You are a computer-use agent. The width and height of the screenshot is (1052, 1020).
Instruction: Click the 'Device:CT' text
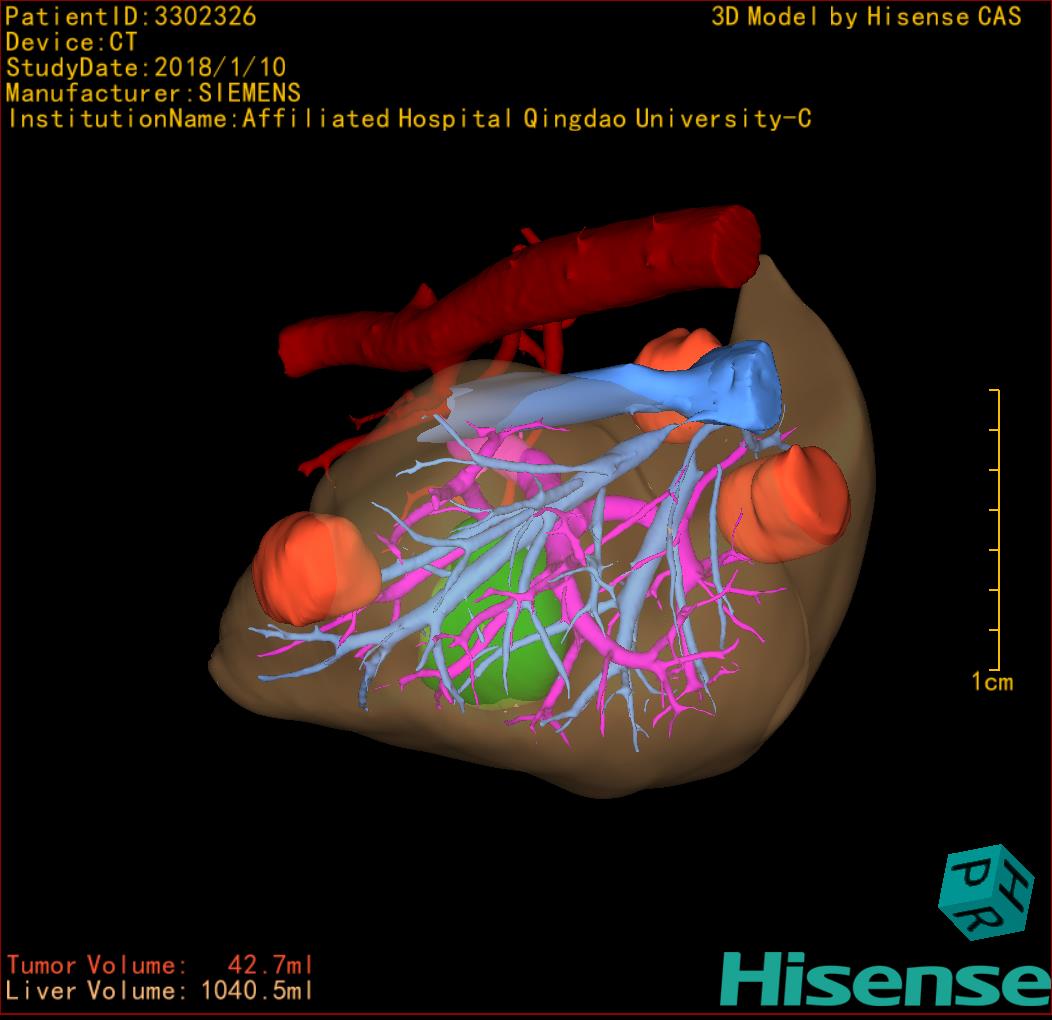(x=71, y=42)
